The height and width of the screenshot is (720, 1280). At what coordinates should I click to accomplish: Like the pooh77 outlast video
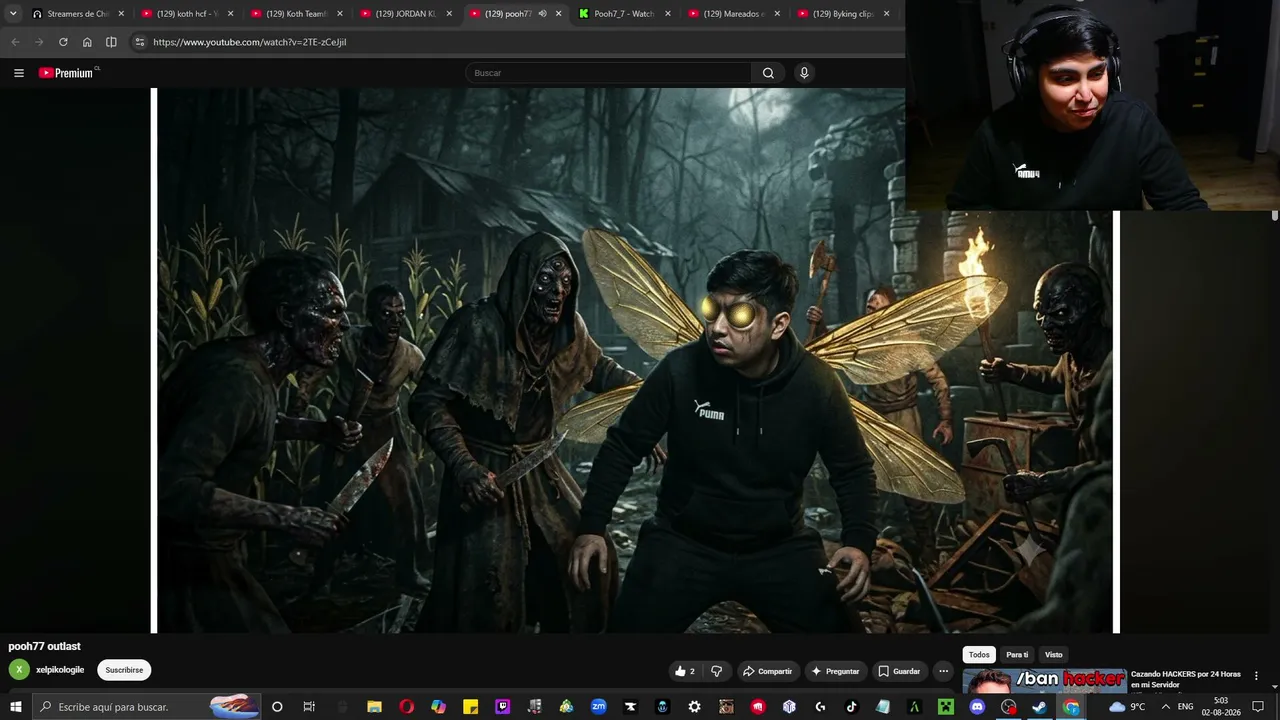(685, 671)
